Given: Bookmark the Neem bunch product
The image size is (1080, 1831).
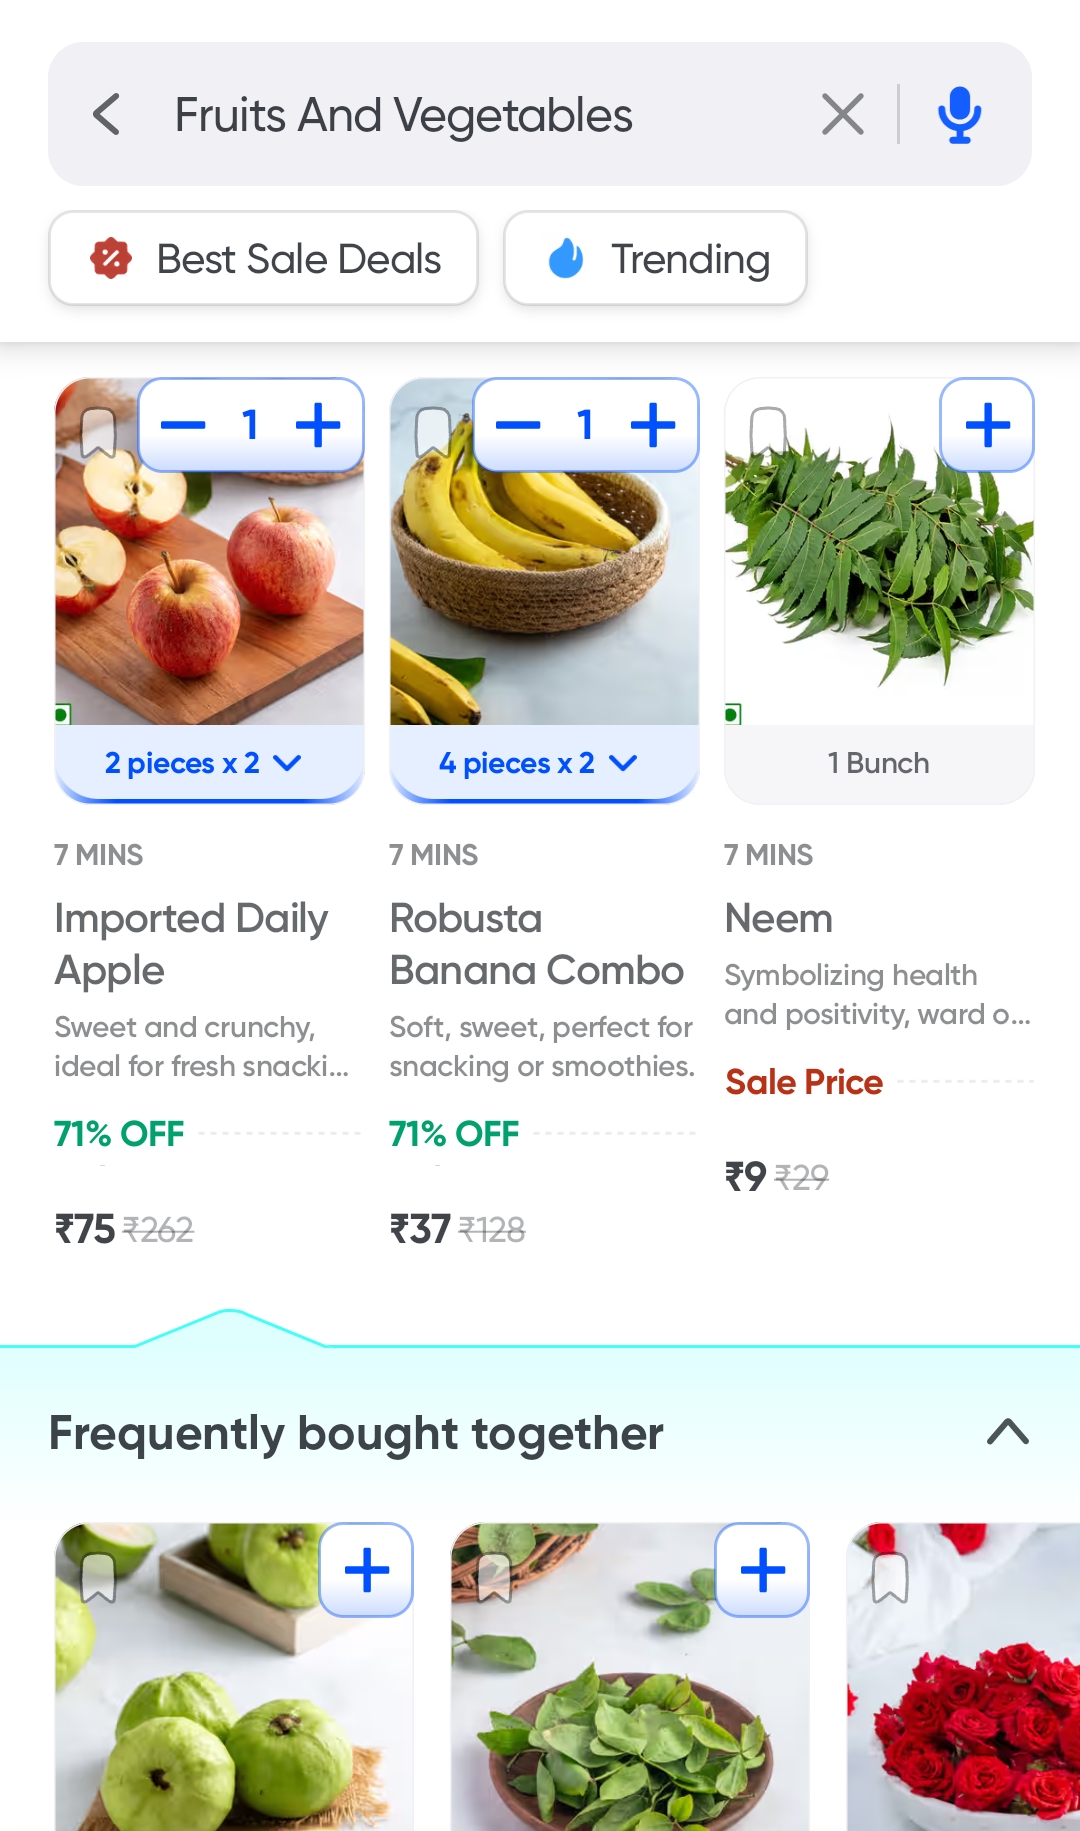Looking at the screenshot, I should [x=768, y=432].
